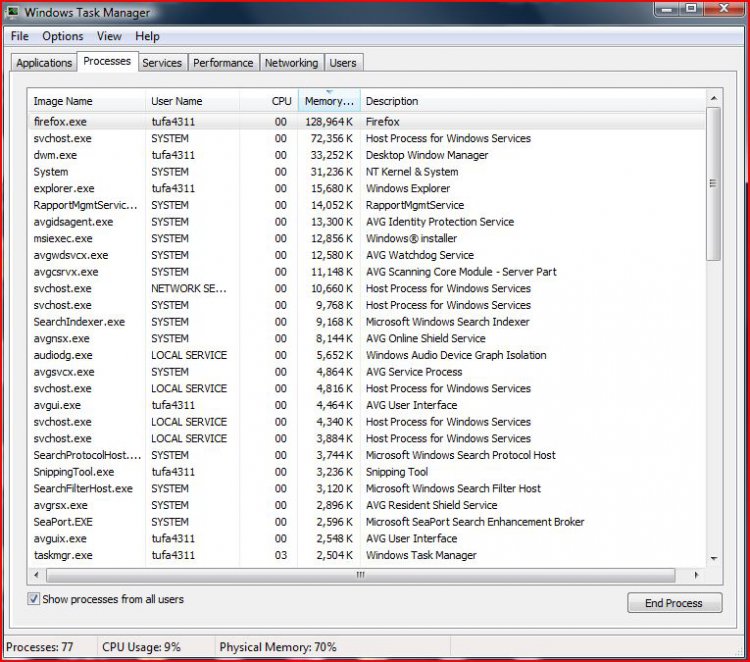Select the dwm.exe process
Screen dimensions: 750x662
(366, 155)
